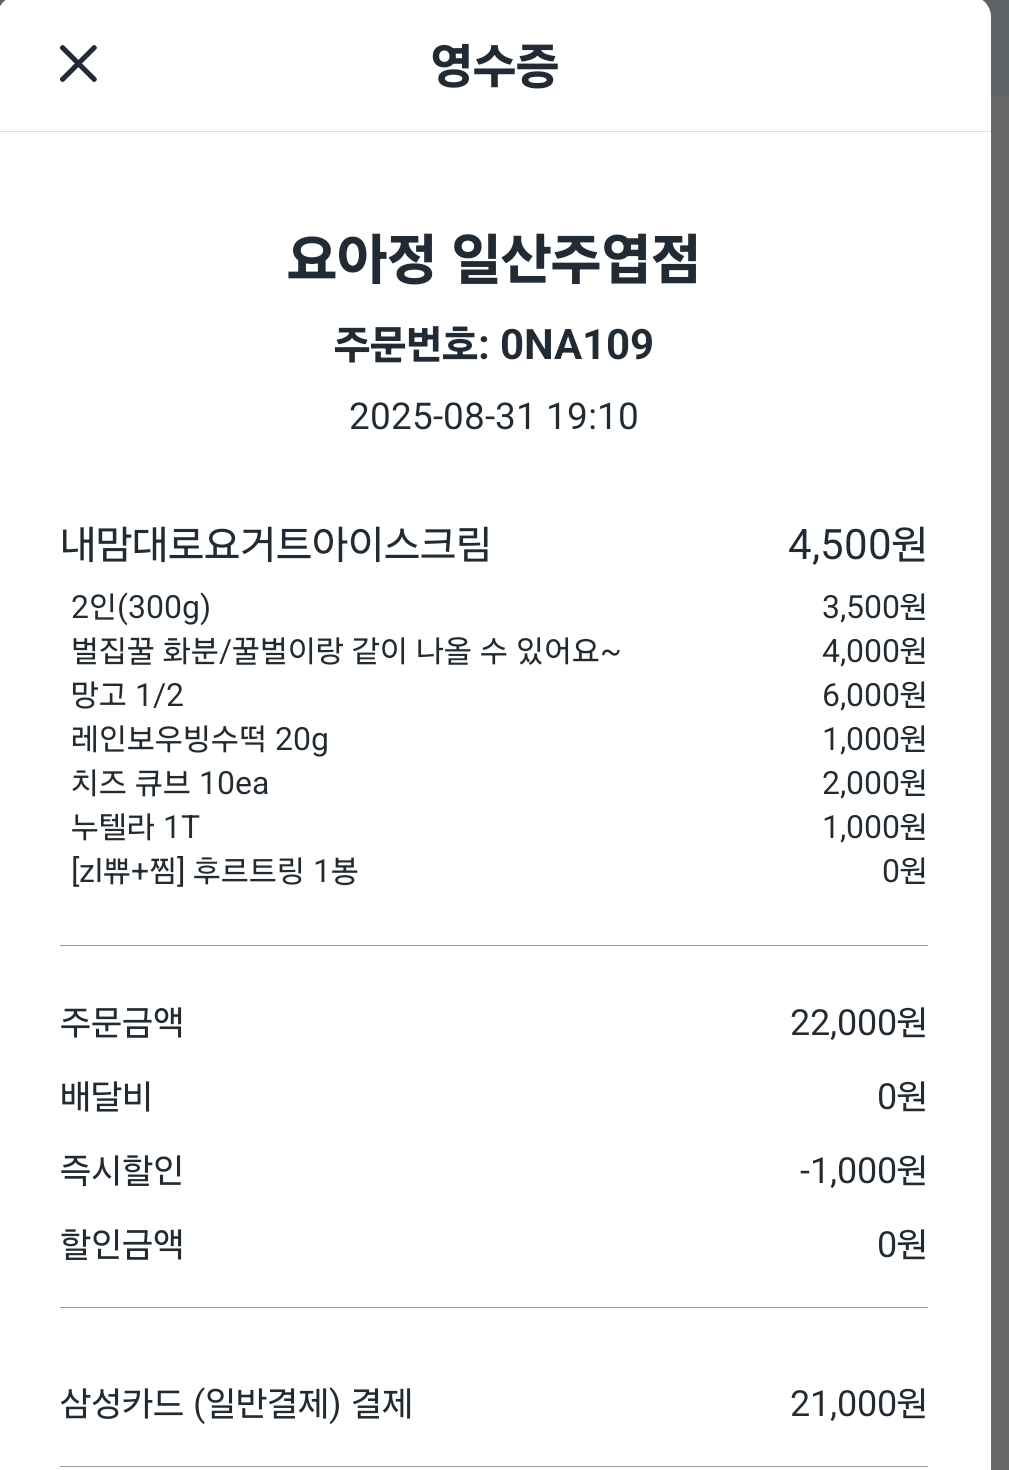Select the order number 0NA109 text
The width and height of the screenshot is (1009, 1470).
(x=576, y=345)
